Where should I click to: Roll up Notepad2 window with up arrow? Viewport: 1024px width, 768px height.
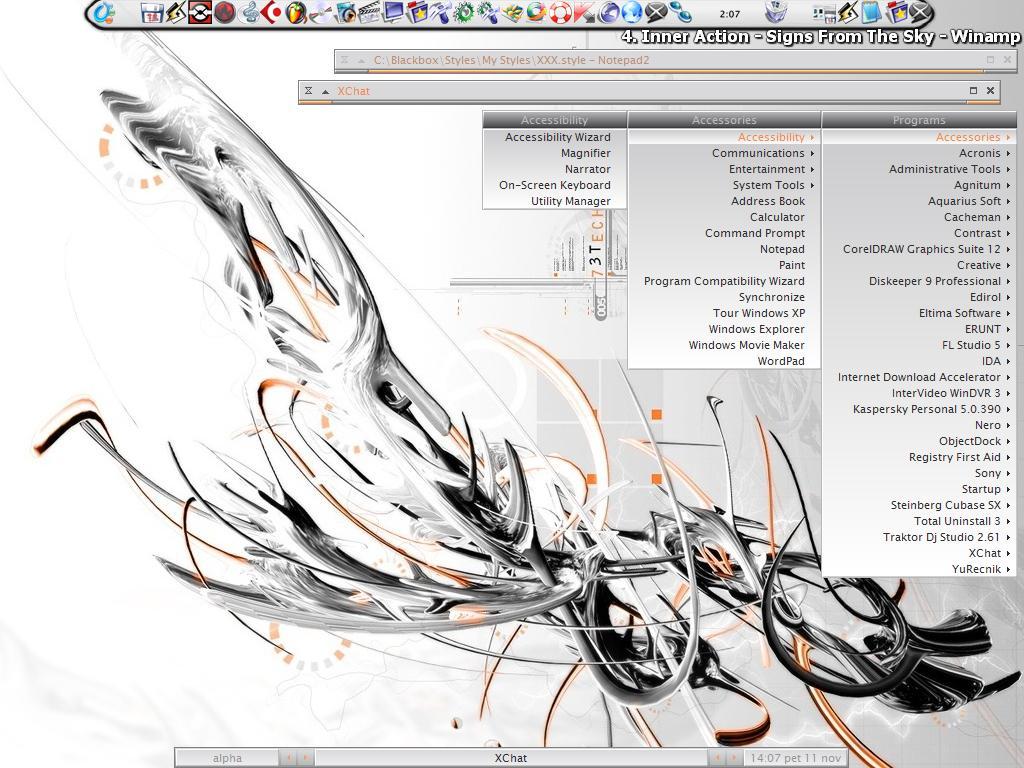361,60
